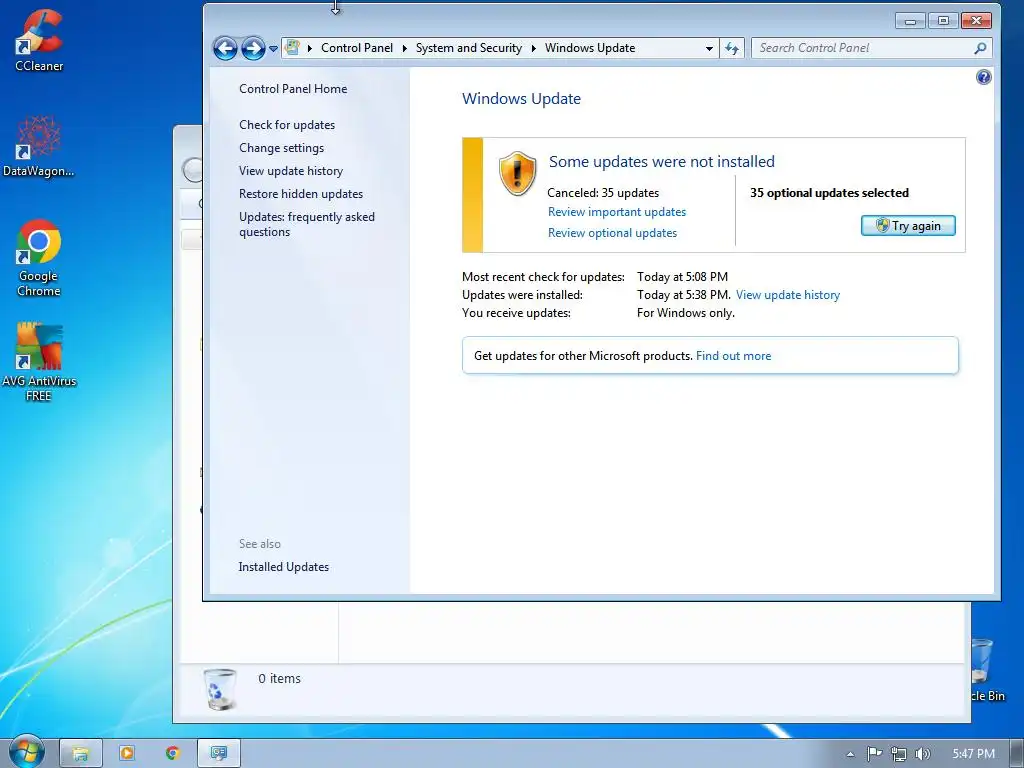1024x768 pixels.
Task: Open the Recycle Bin desktop icon
Action: (x=986, y=669)
